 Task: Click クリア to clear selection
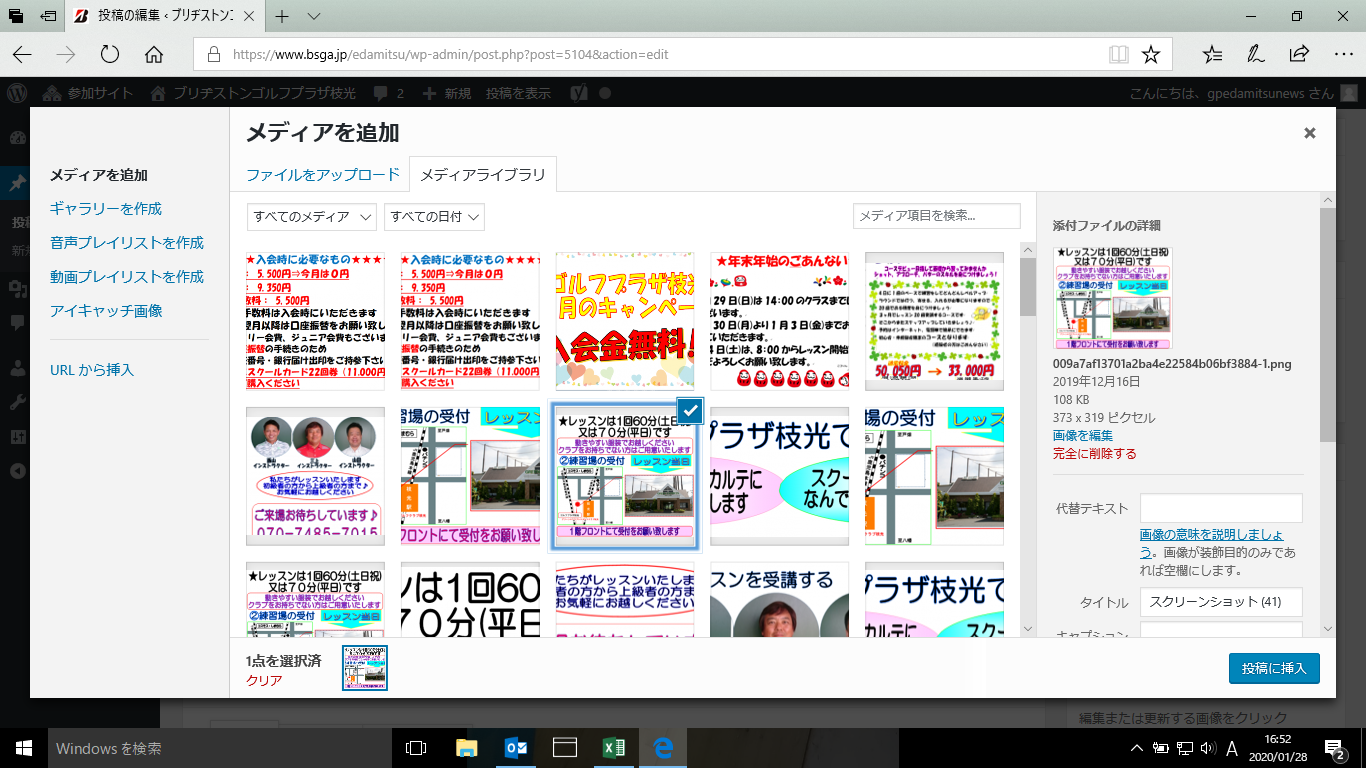[x=264, y=680]
